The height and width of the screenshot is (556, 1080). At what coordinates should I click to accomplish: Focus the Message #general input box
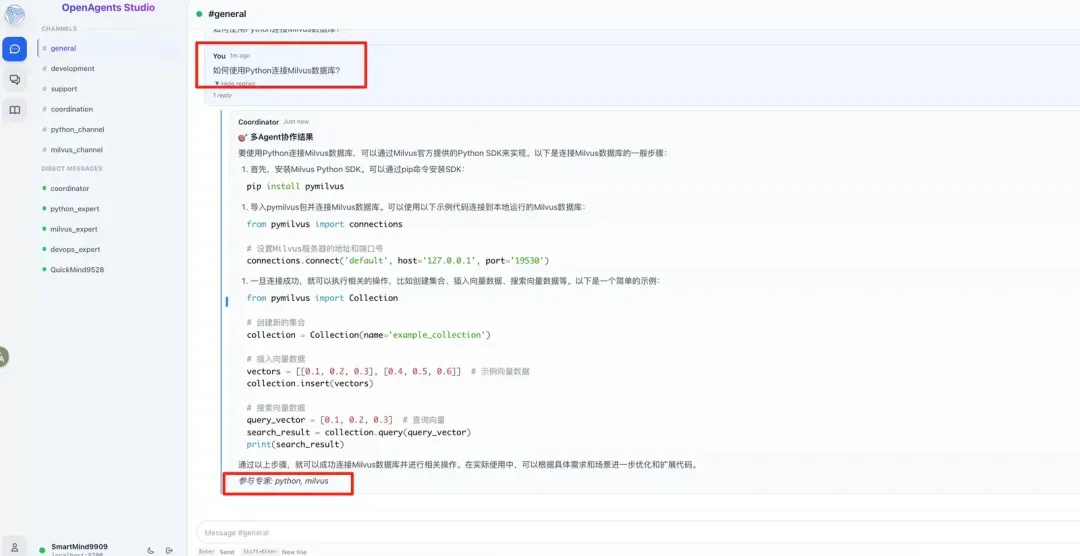pyautogui.click(x=638, y=533)
